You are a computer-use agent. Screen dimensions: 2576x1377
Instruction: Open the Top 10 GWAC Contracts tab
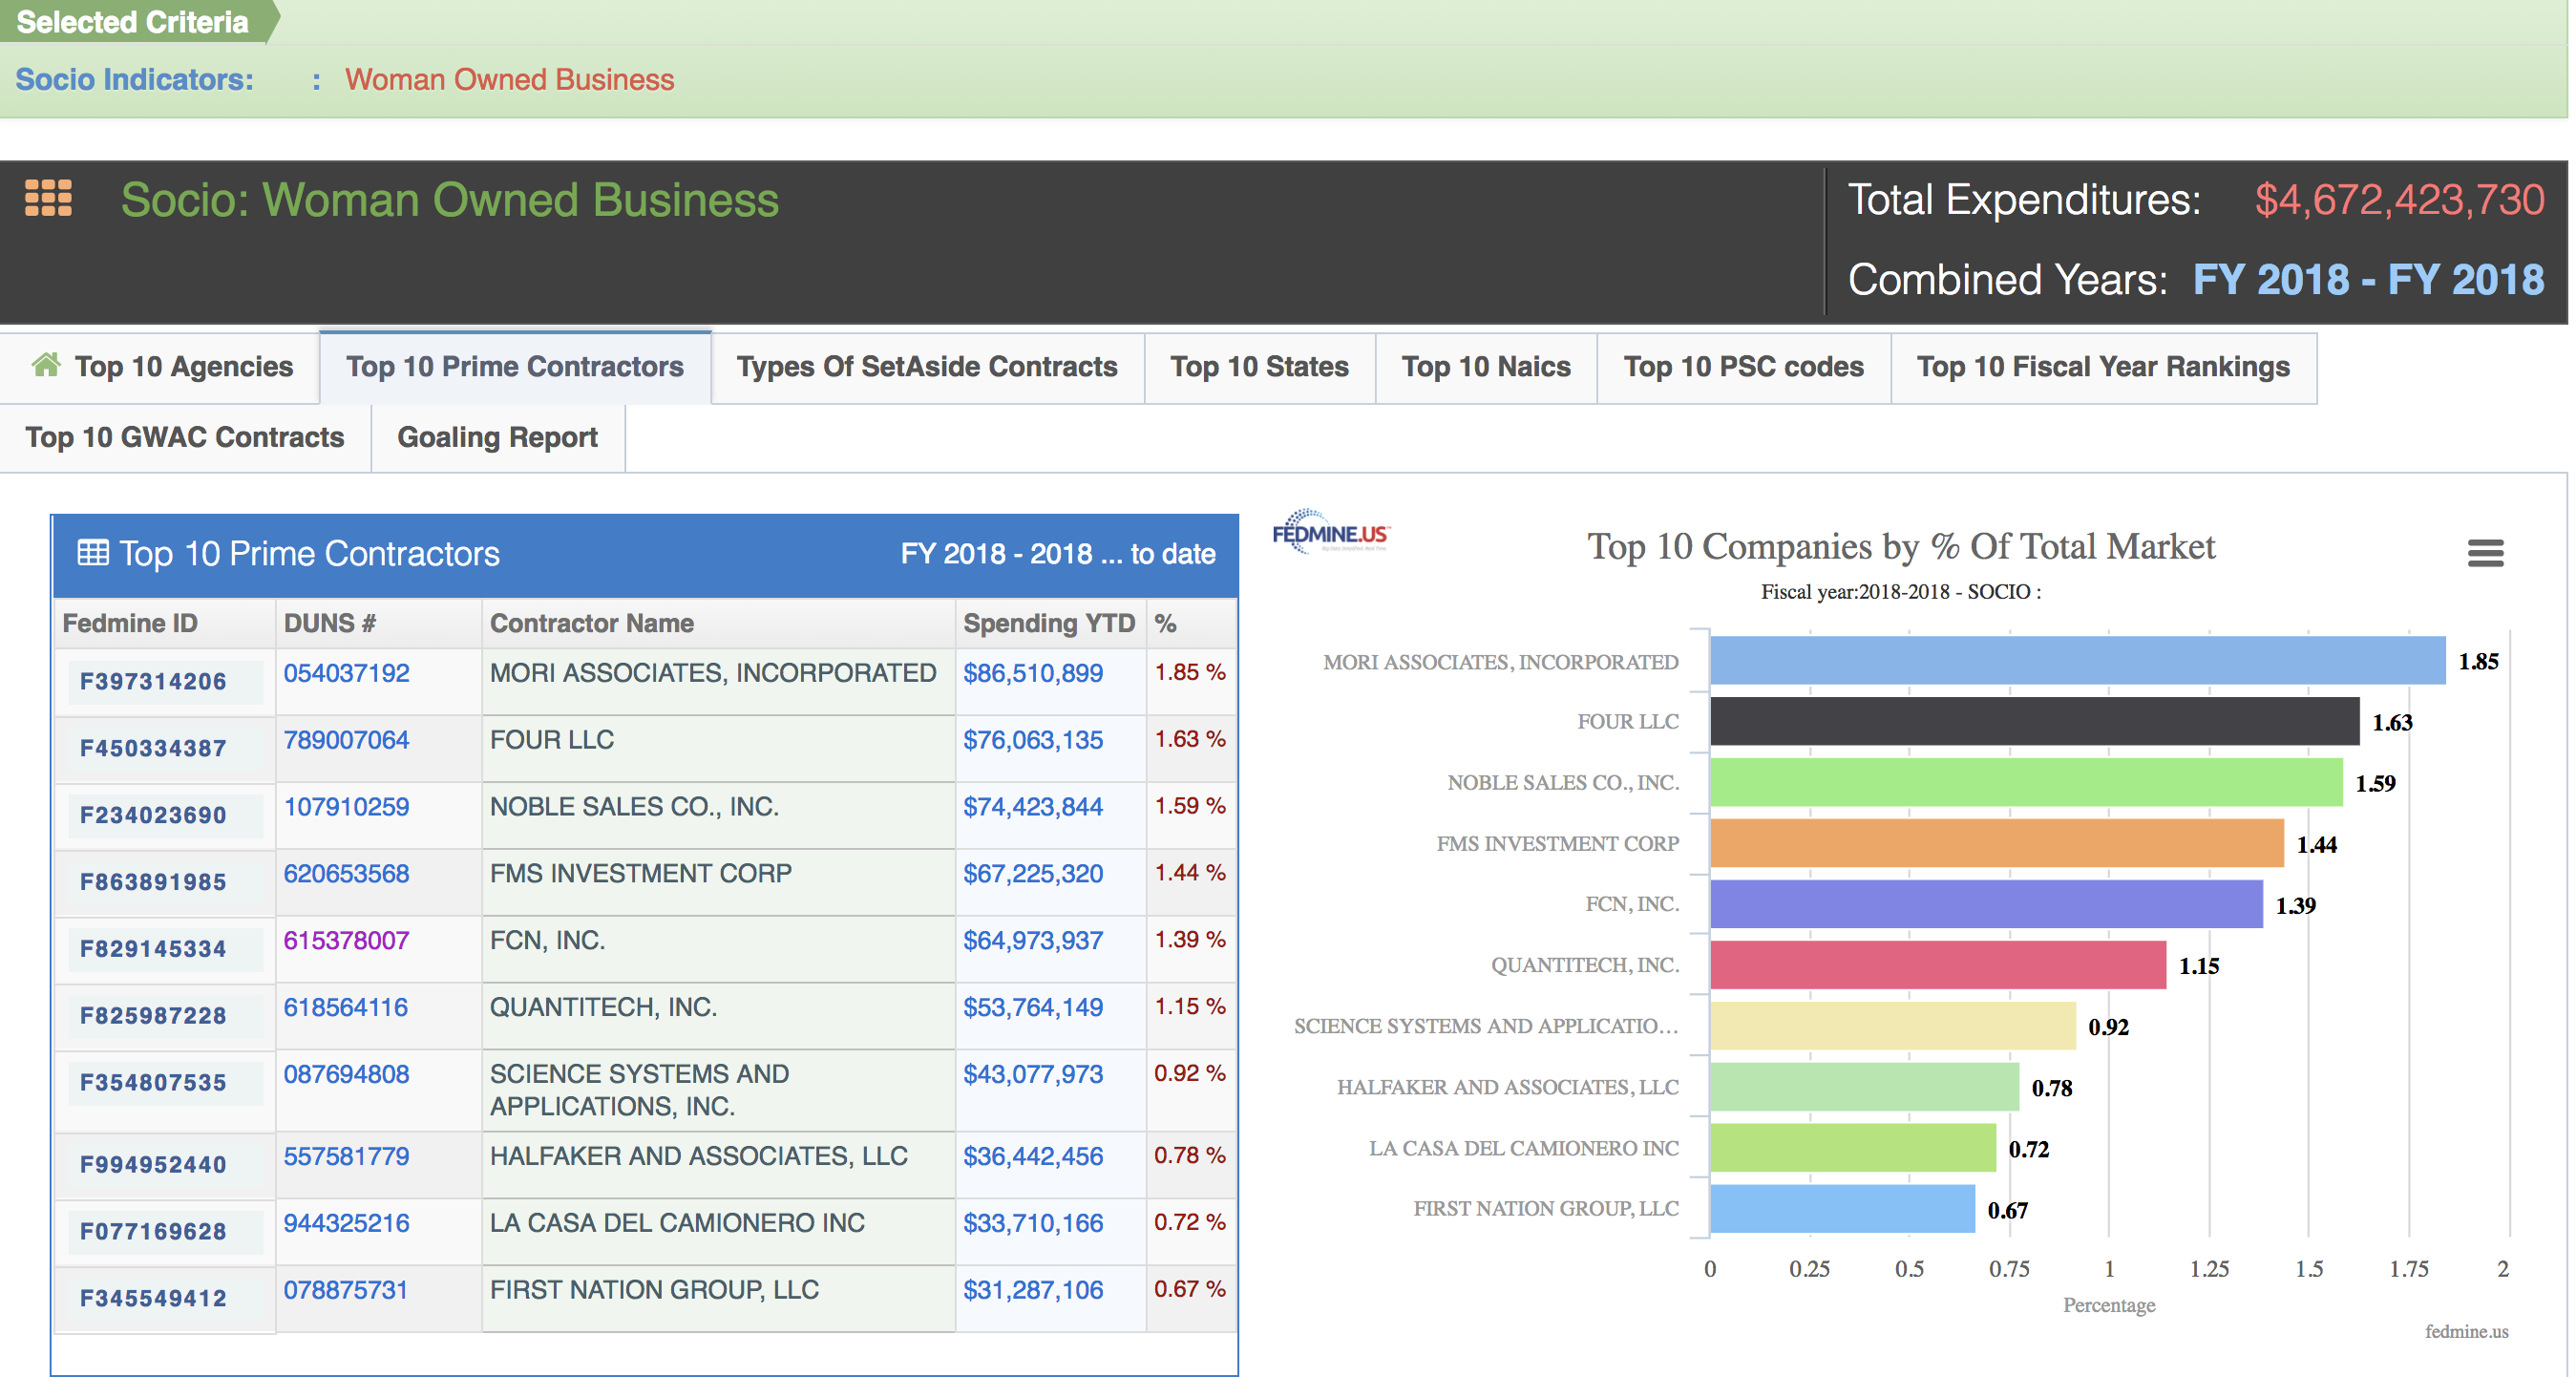point(185,438)
